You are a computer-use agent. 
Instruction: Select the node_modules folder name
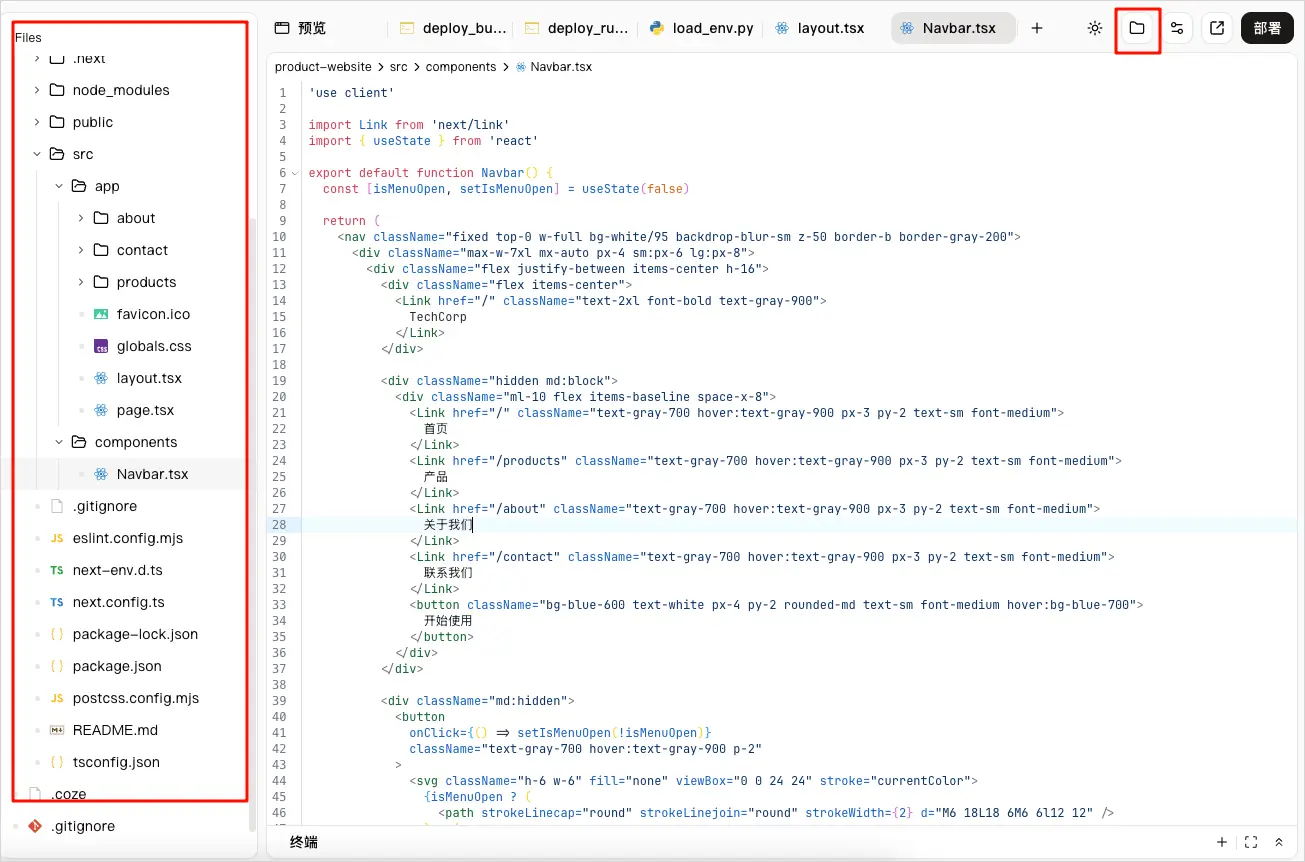click(121, 90)
